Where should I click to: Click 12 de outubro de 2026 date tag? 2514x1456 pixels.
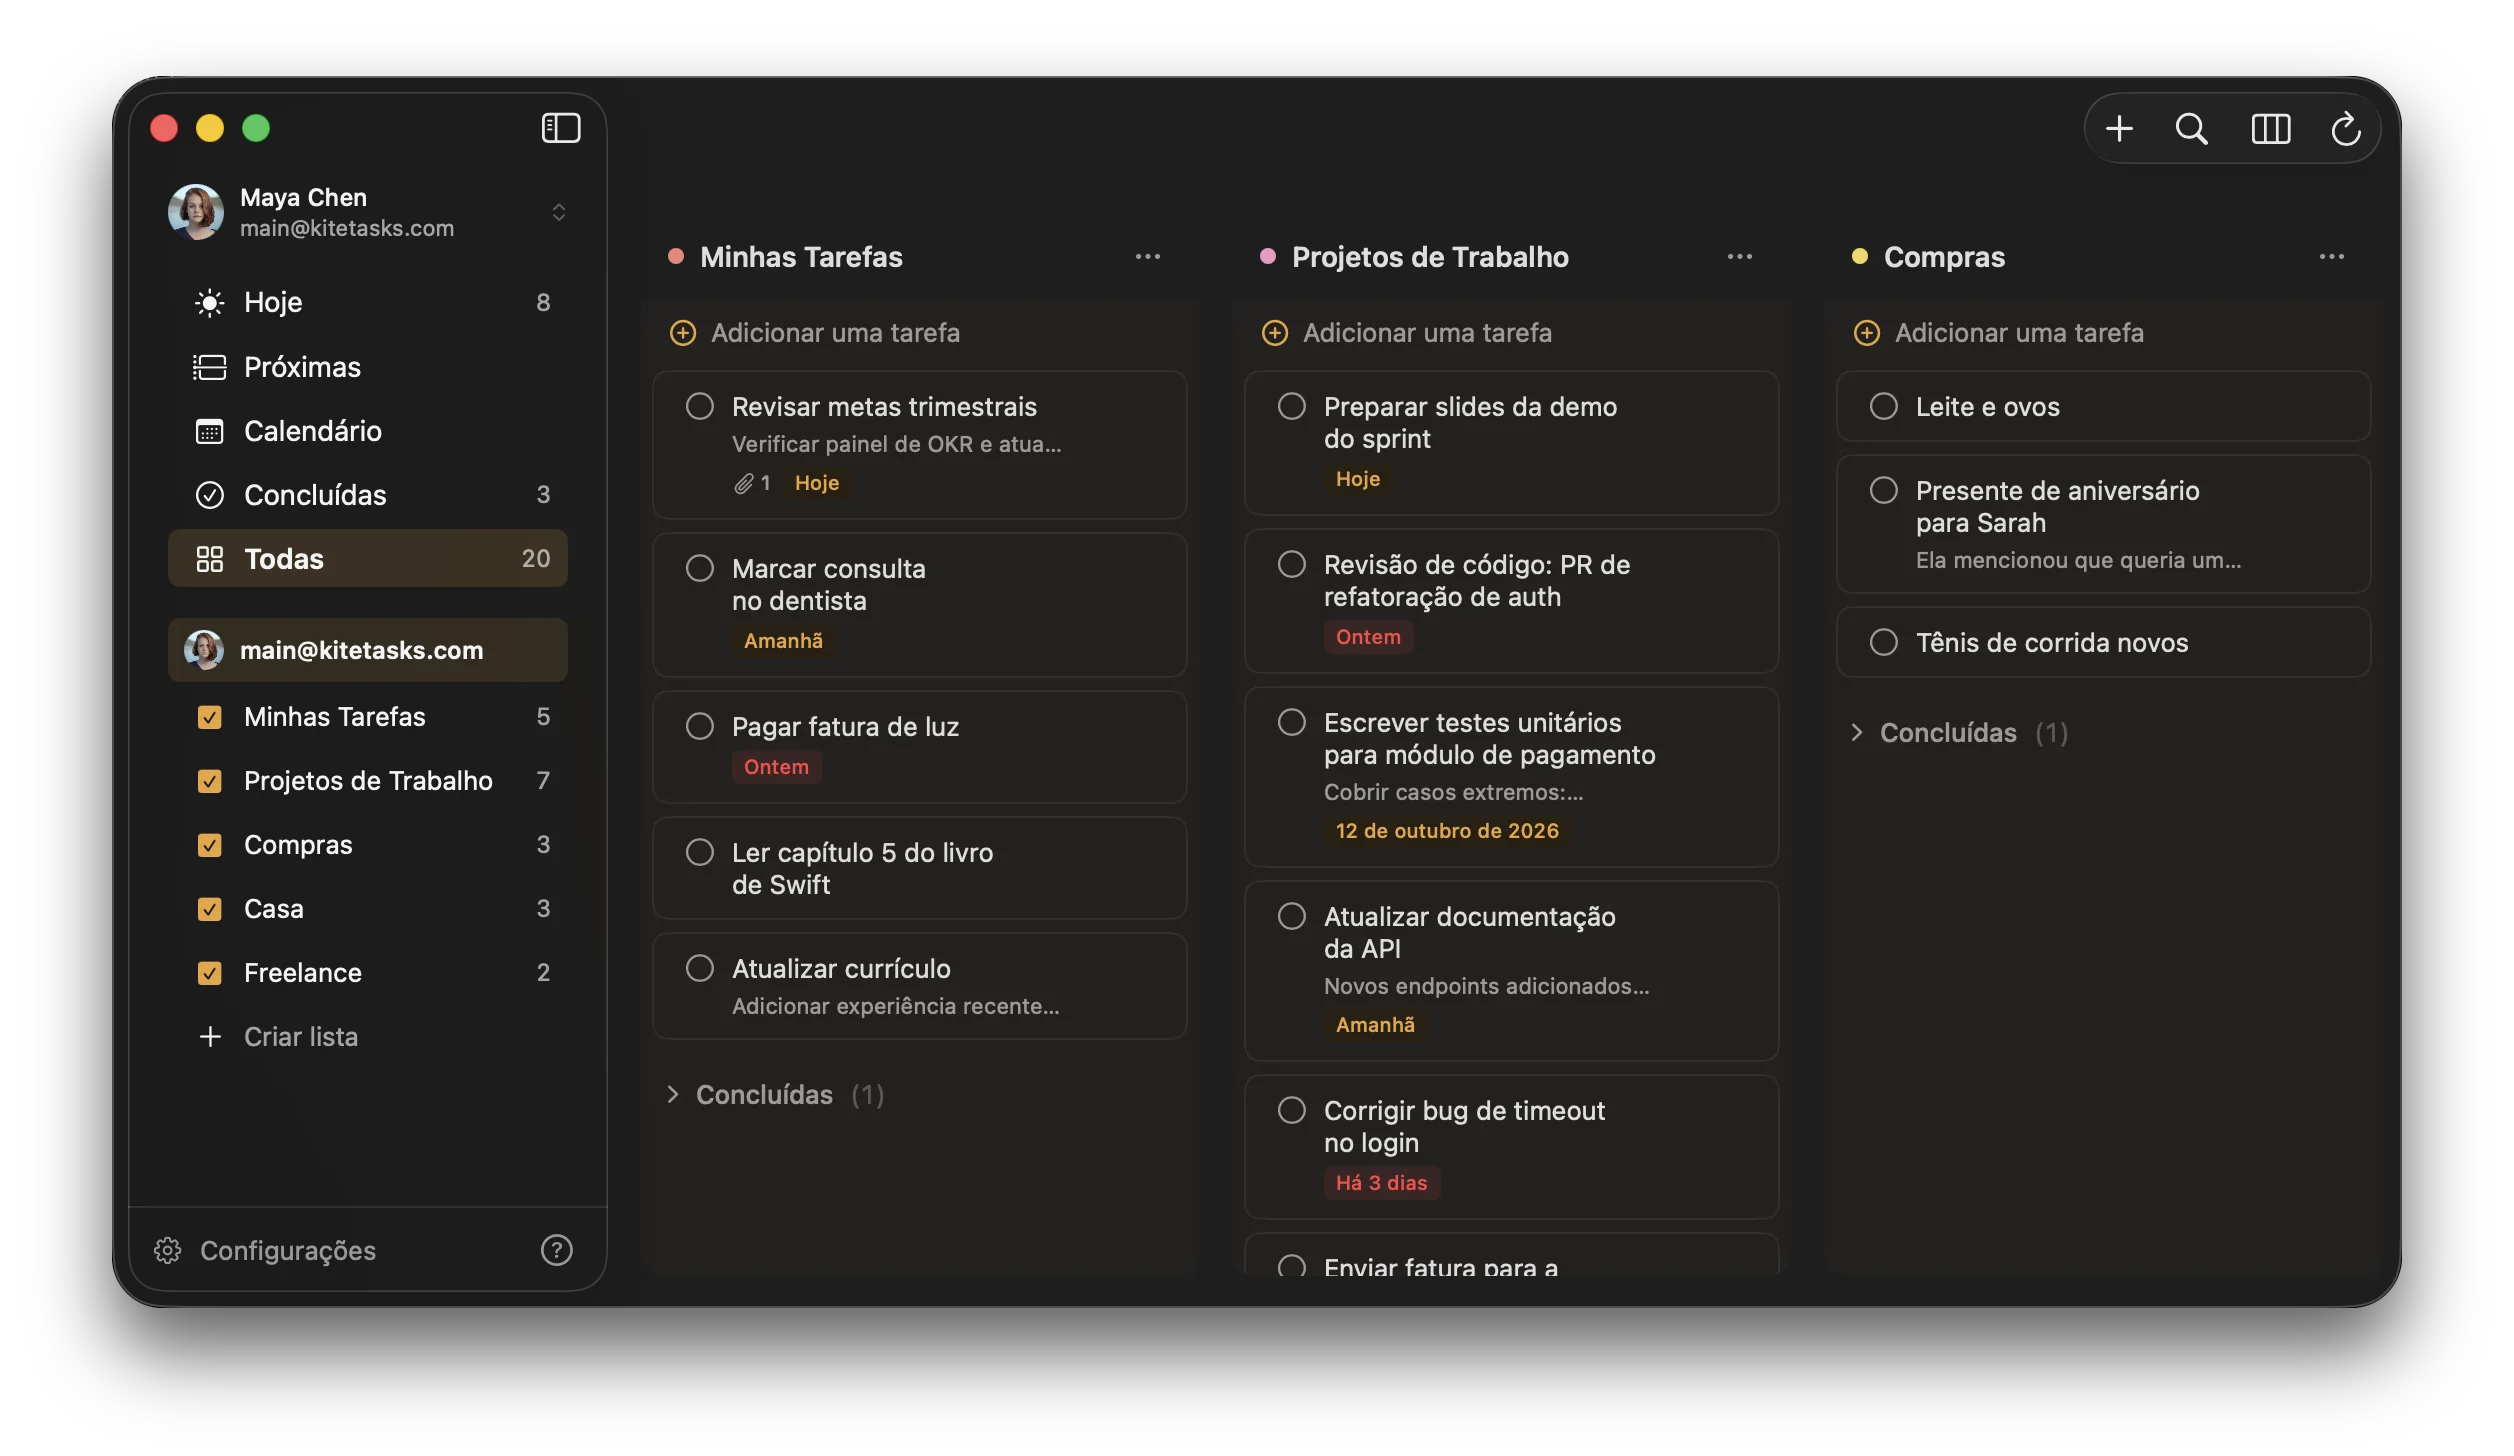coord(1447,831)
